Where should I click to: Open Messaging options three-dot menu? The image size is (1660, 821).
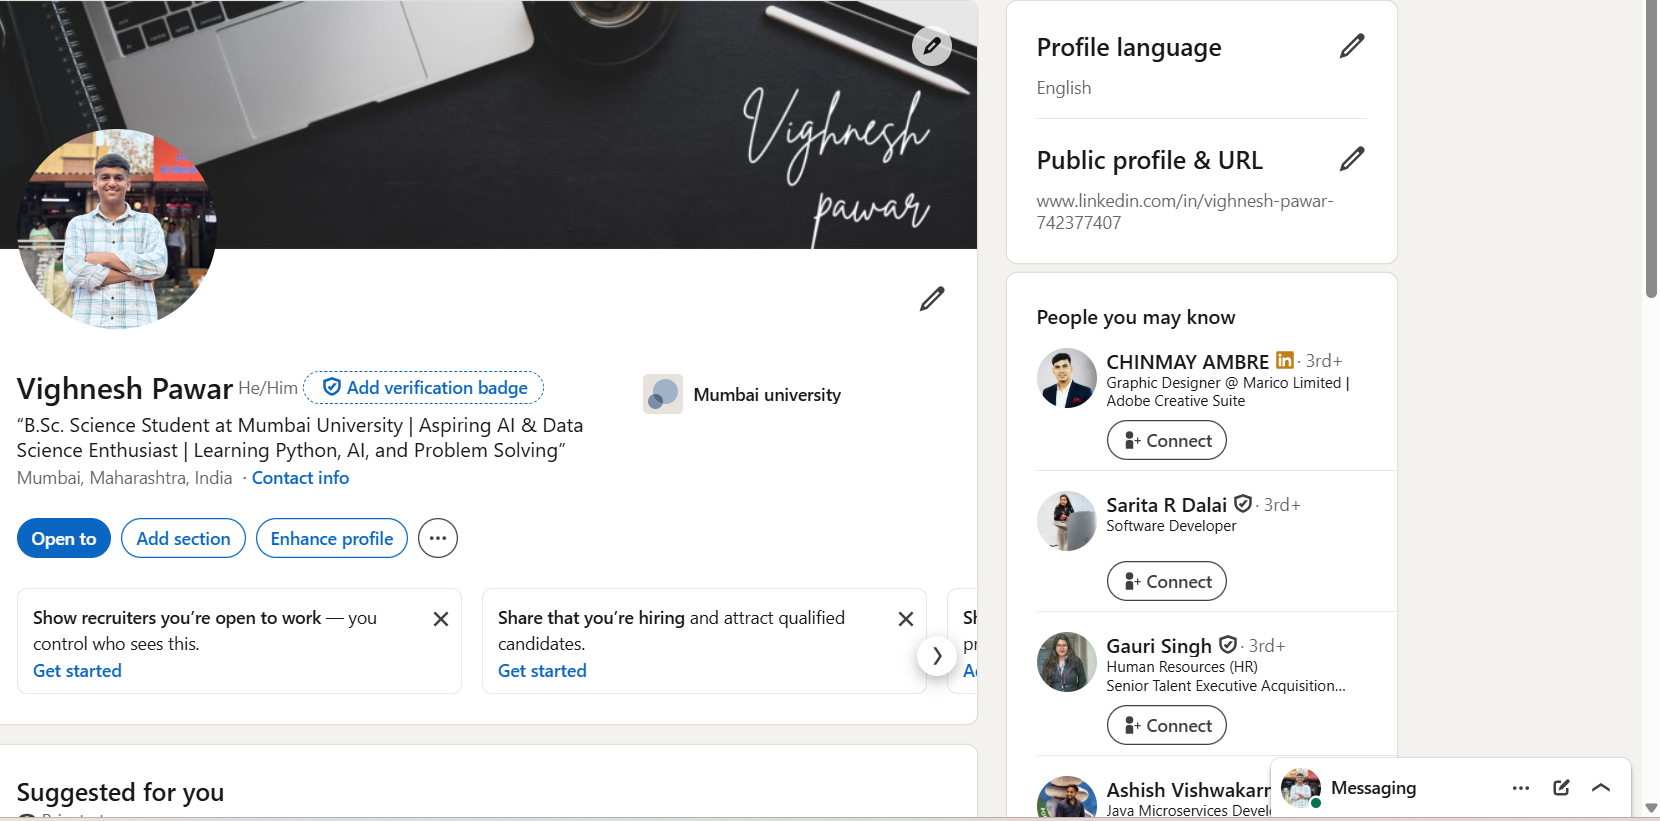point(1521,788)
